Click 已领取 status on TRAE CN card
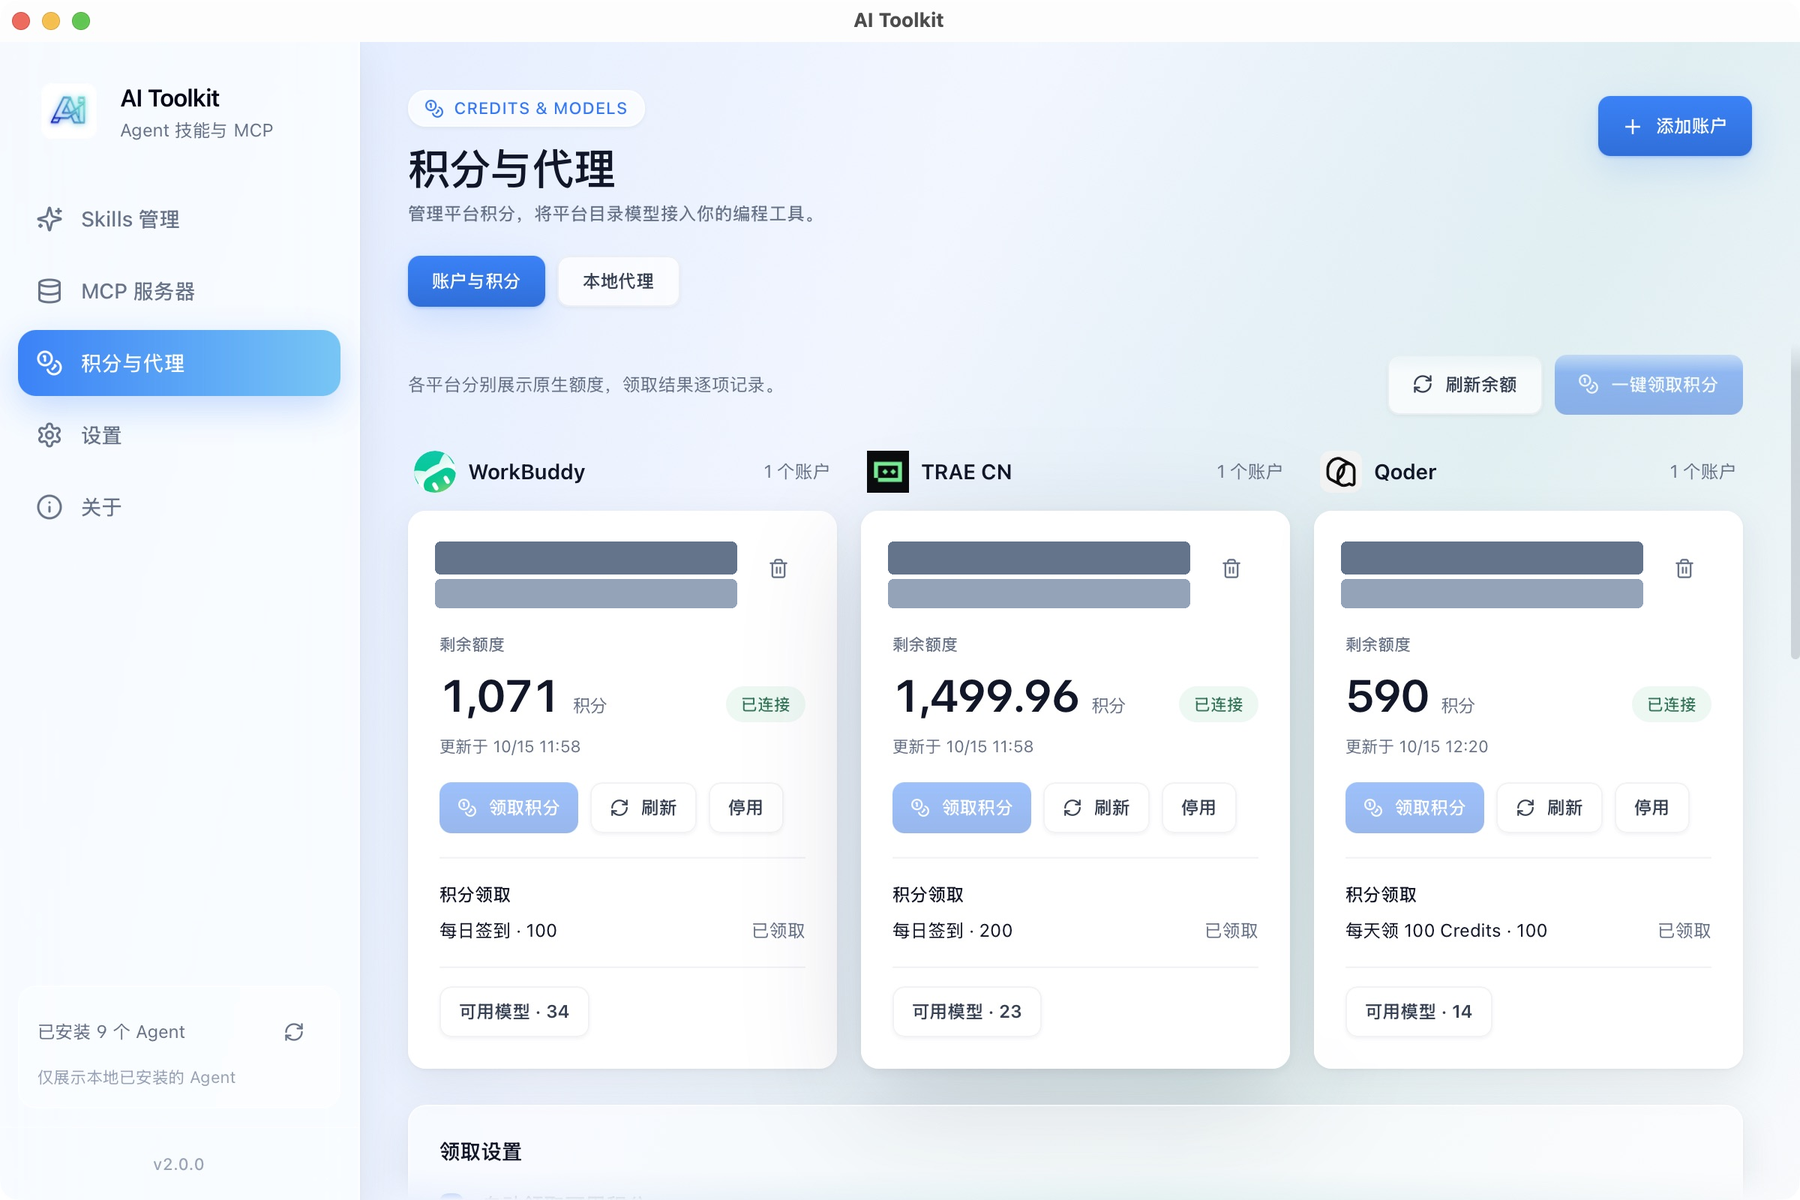Image resolution: width=1800 pixels, height=1200 pixels. click(x=1231, y=931)
